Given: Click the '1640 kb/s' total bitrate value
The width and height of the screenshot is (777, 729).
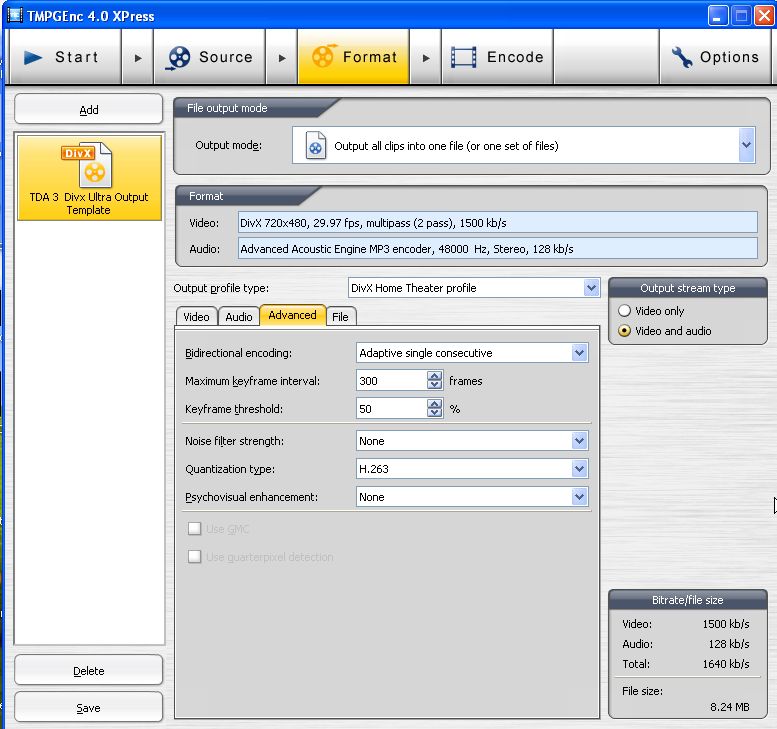Looking at the screenshot, I should (726, 664).
